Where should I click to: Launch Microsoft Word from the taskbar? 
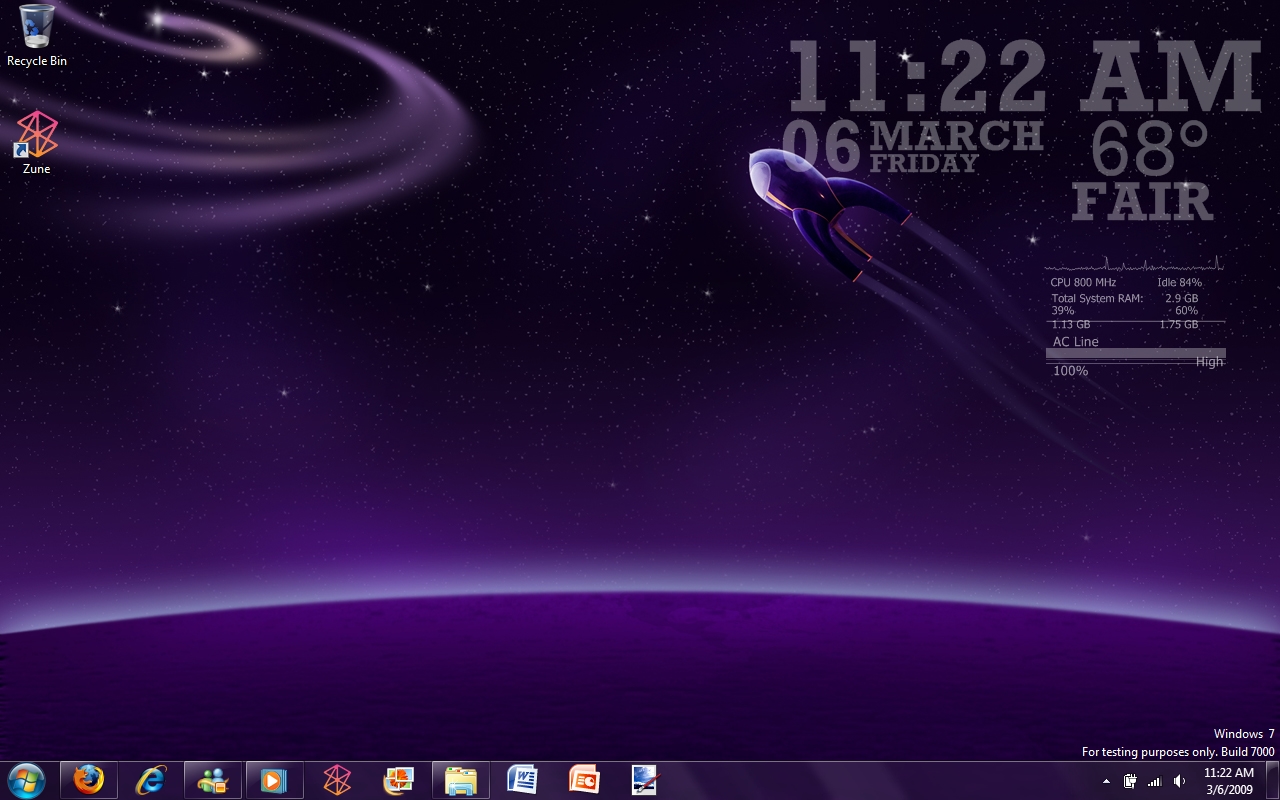(x=523, y=780)
